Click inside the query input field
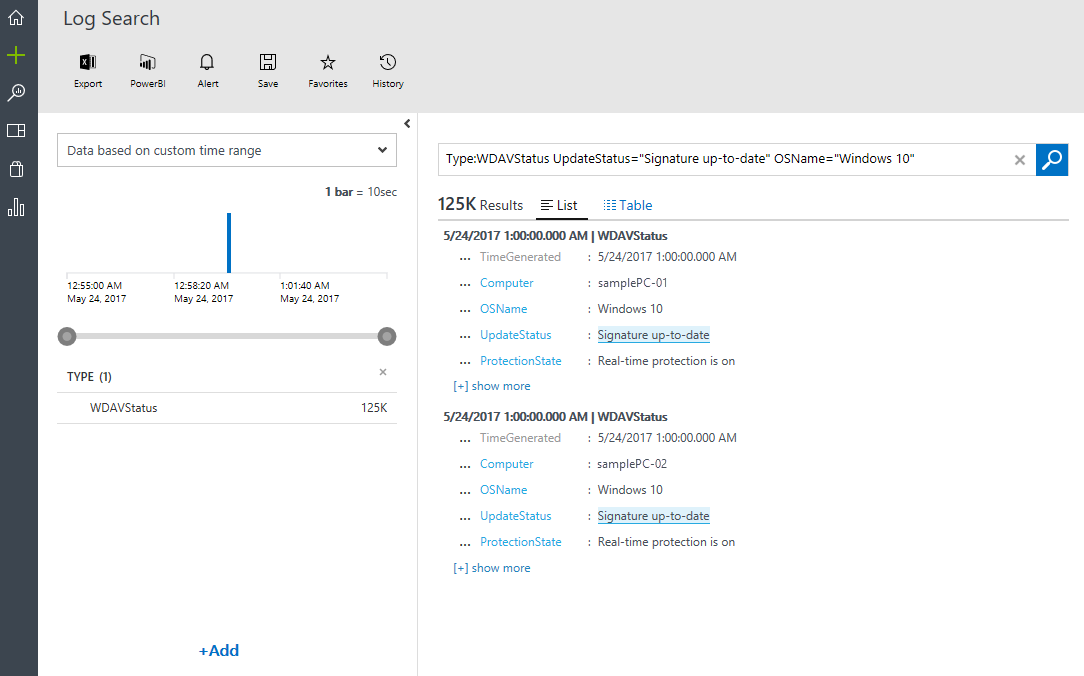The height and width of the screenshot is (676, 1084). (720, 159)
